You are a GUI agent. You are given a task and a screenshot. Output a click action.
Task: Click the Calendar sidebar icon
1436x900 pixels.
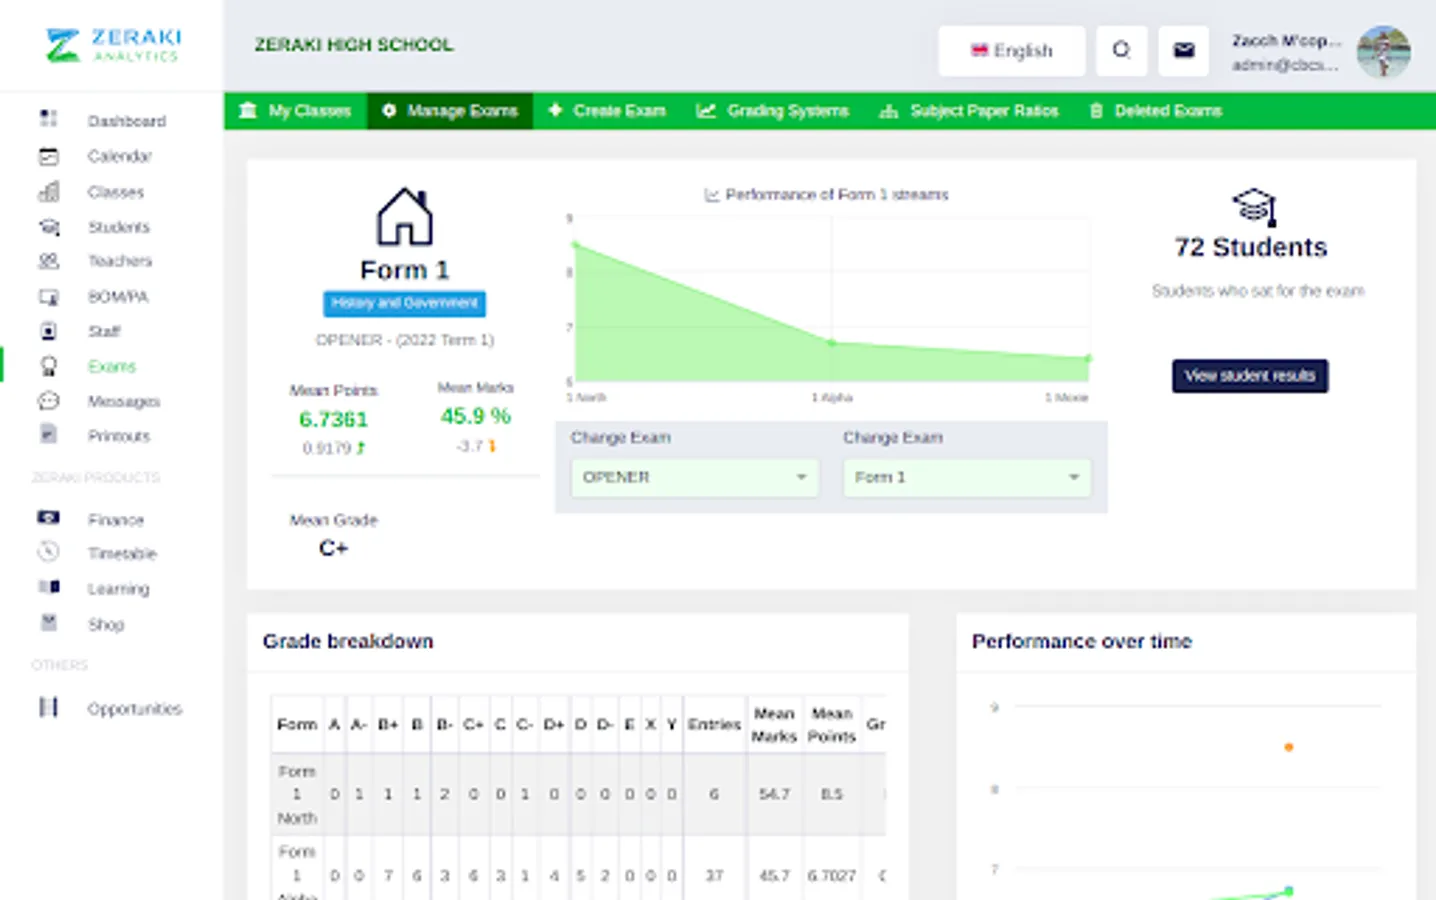(x=48, y=156)
